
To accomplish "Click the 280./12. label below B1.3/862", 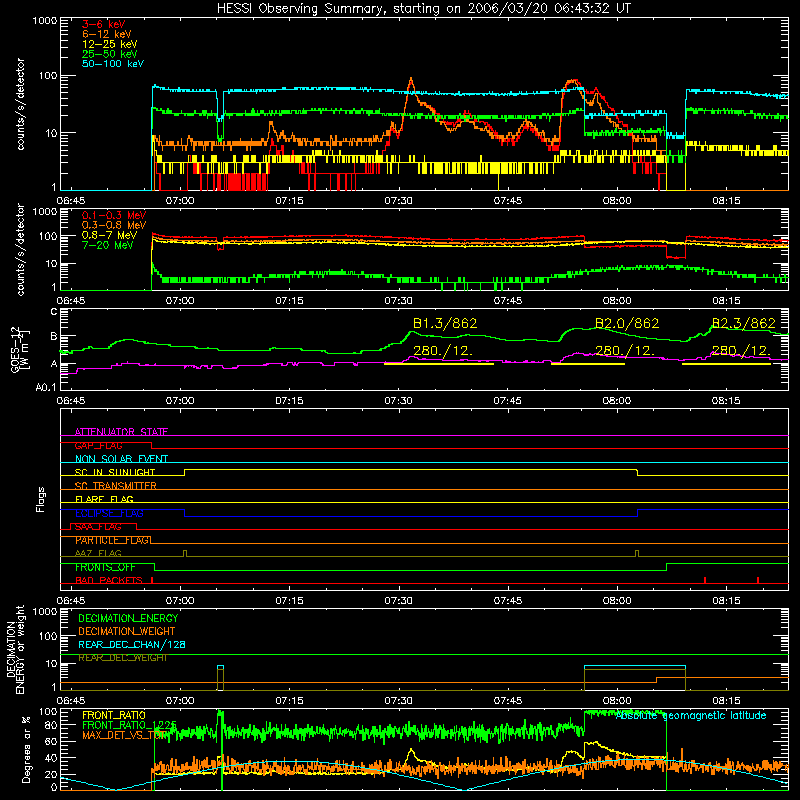I will click(x=443, y=351).
